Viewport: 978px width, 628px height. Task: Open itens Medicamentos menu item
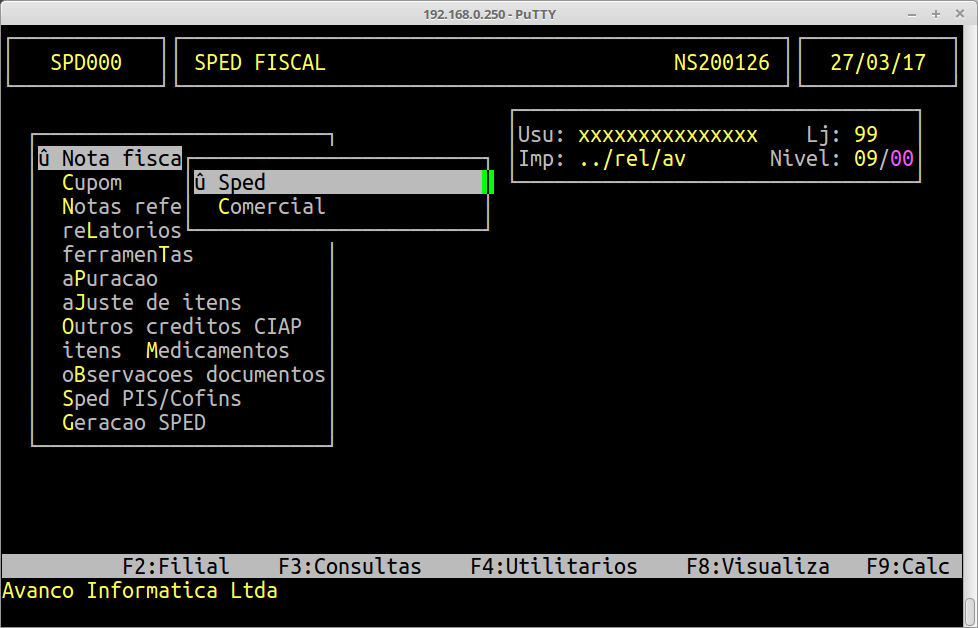point(175,351)
